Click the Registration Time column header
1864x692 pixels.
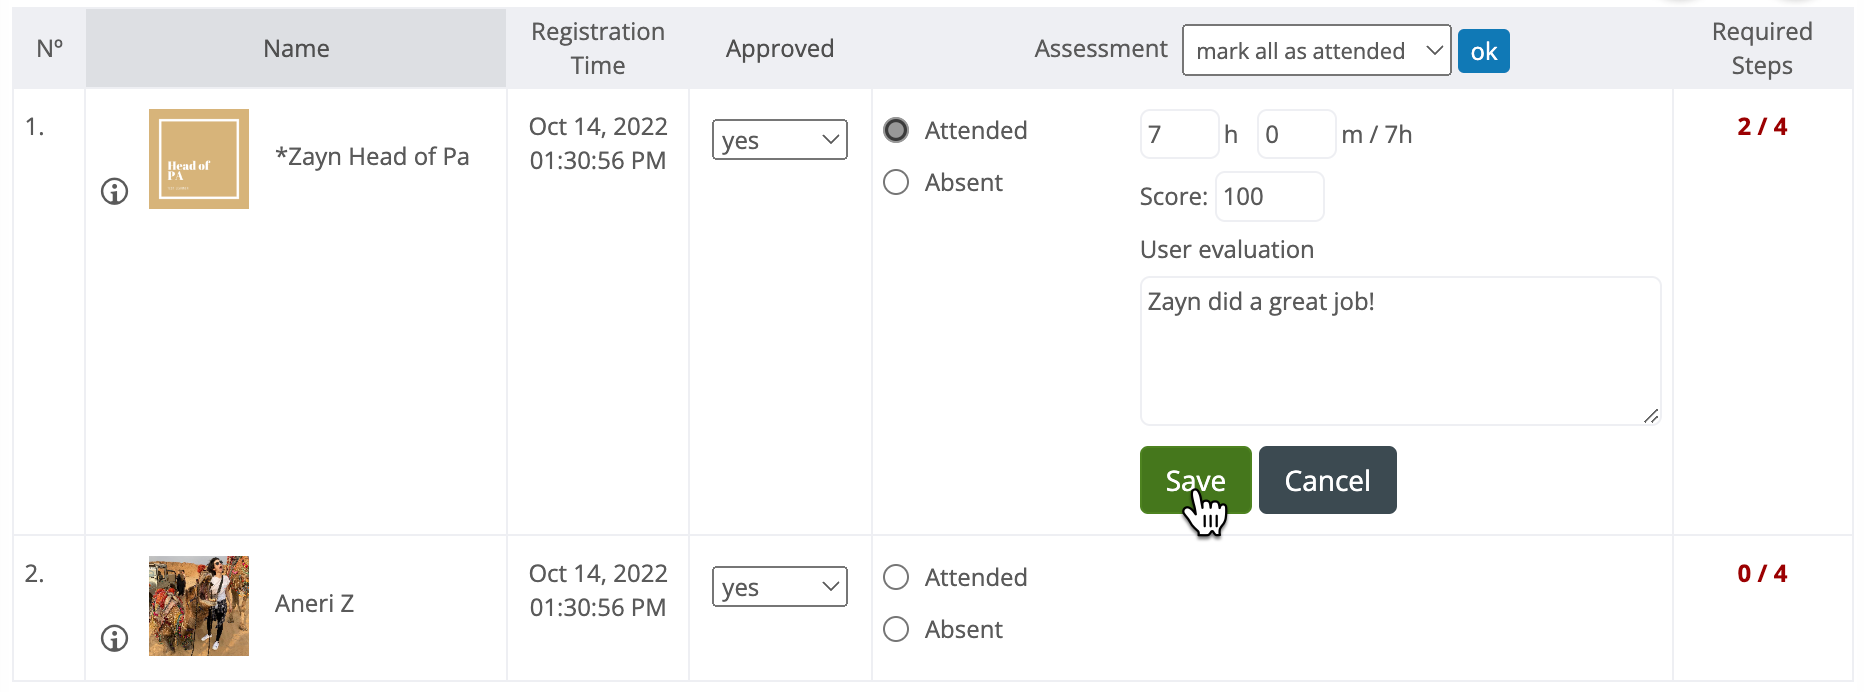tap(598, 48)
